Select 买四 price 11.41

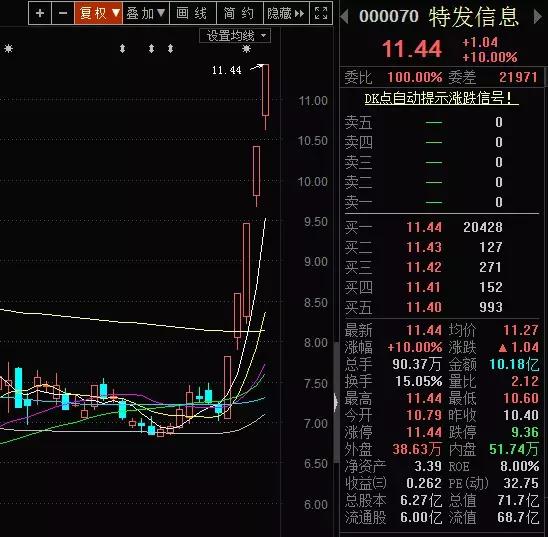(x=424, y=287)
